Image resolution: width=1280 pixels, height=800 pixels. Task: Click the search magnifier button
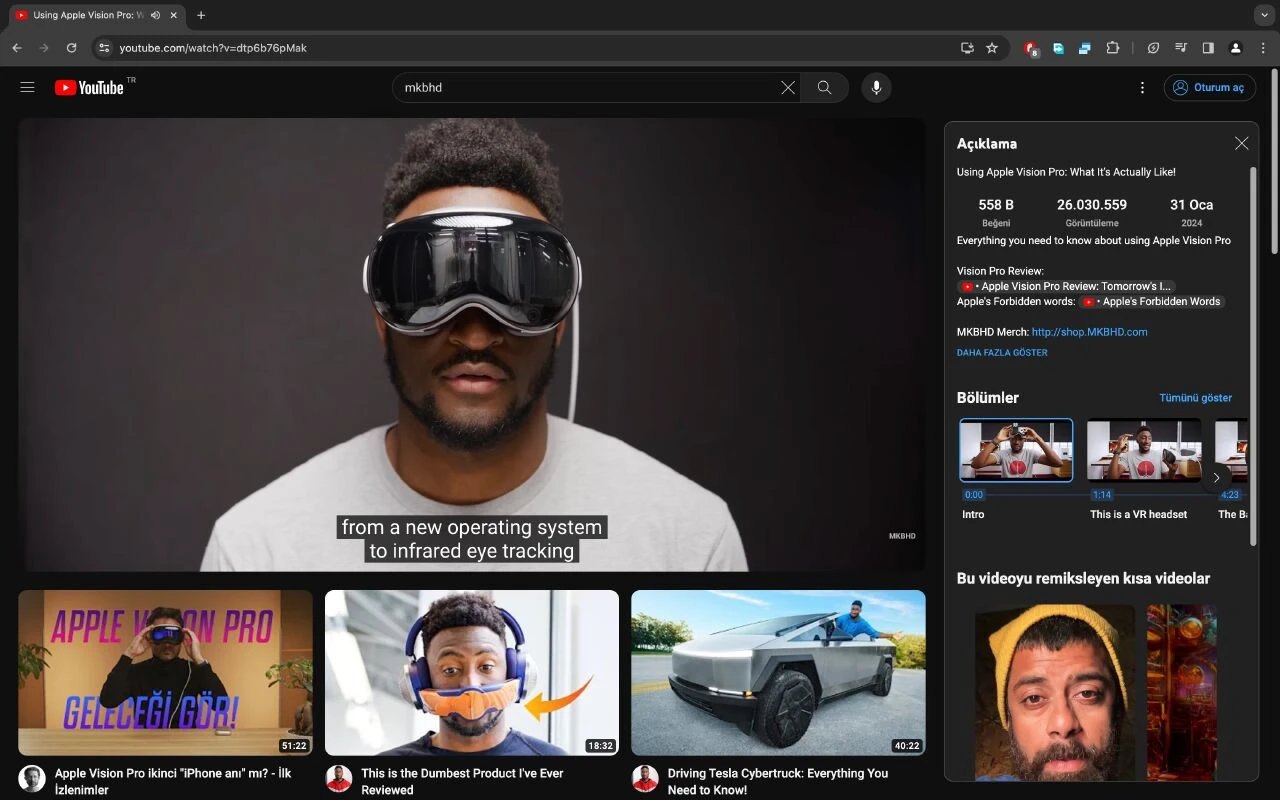(824, 88)
